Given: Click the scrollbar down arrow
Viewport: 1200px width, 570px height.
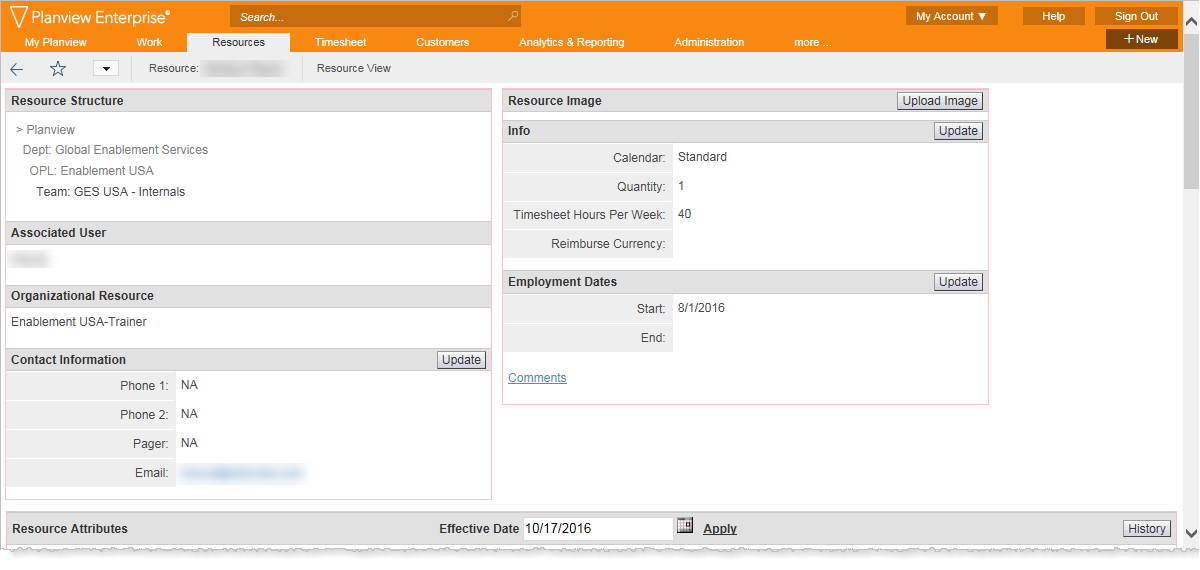Looking at the screenshot, I should (1191, 533).
